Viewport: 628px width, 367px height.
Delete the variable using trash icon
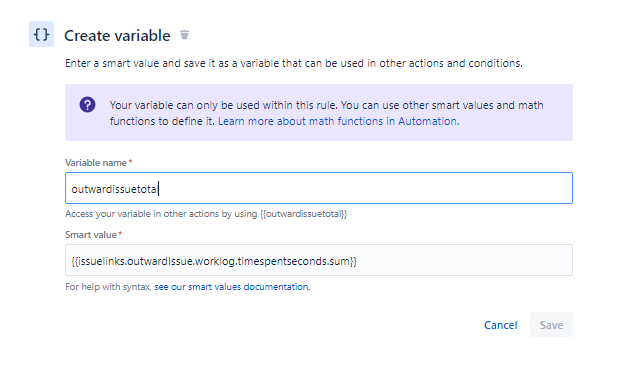184,35
